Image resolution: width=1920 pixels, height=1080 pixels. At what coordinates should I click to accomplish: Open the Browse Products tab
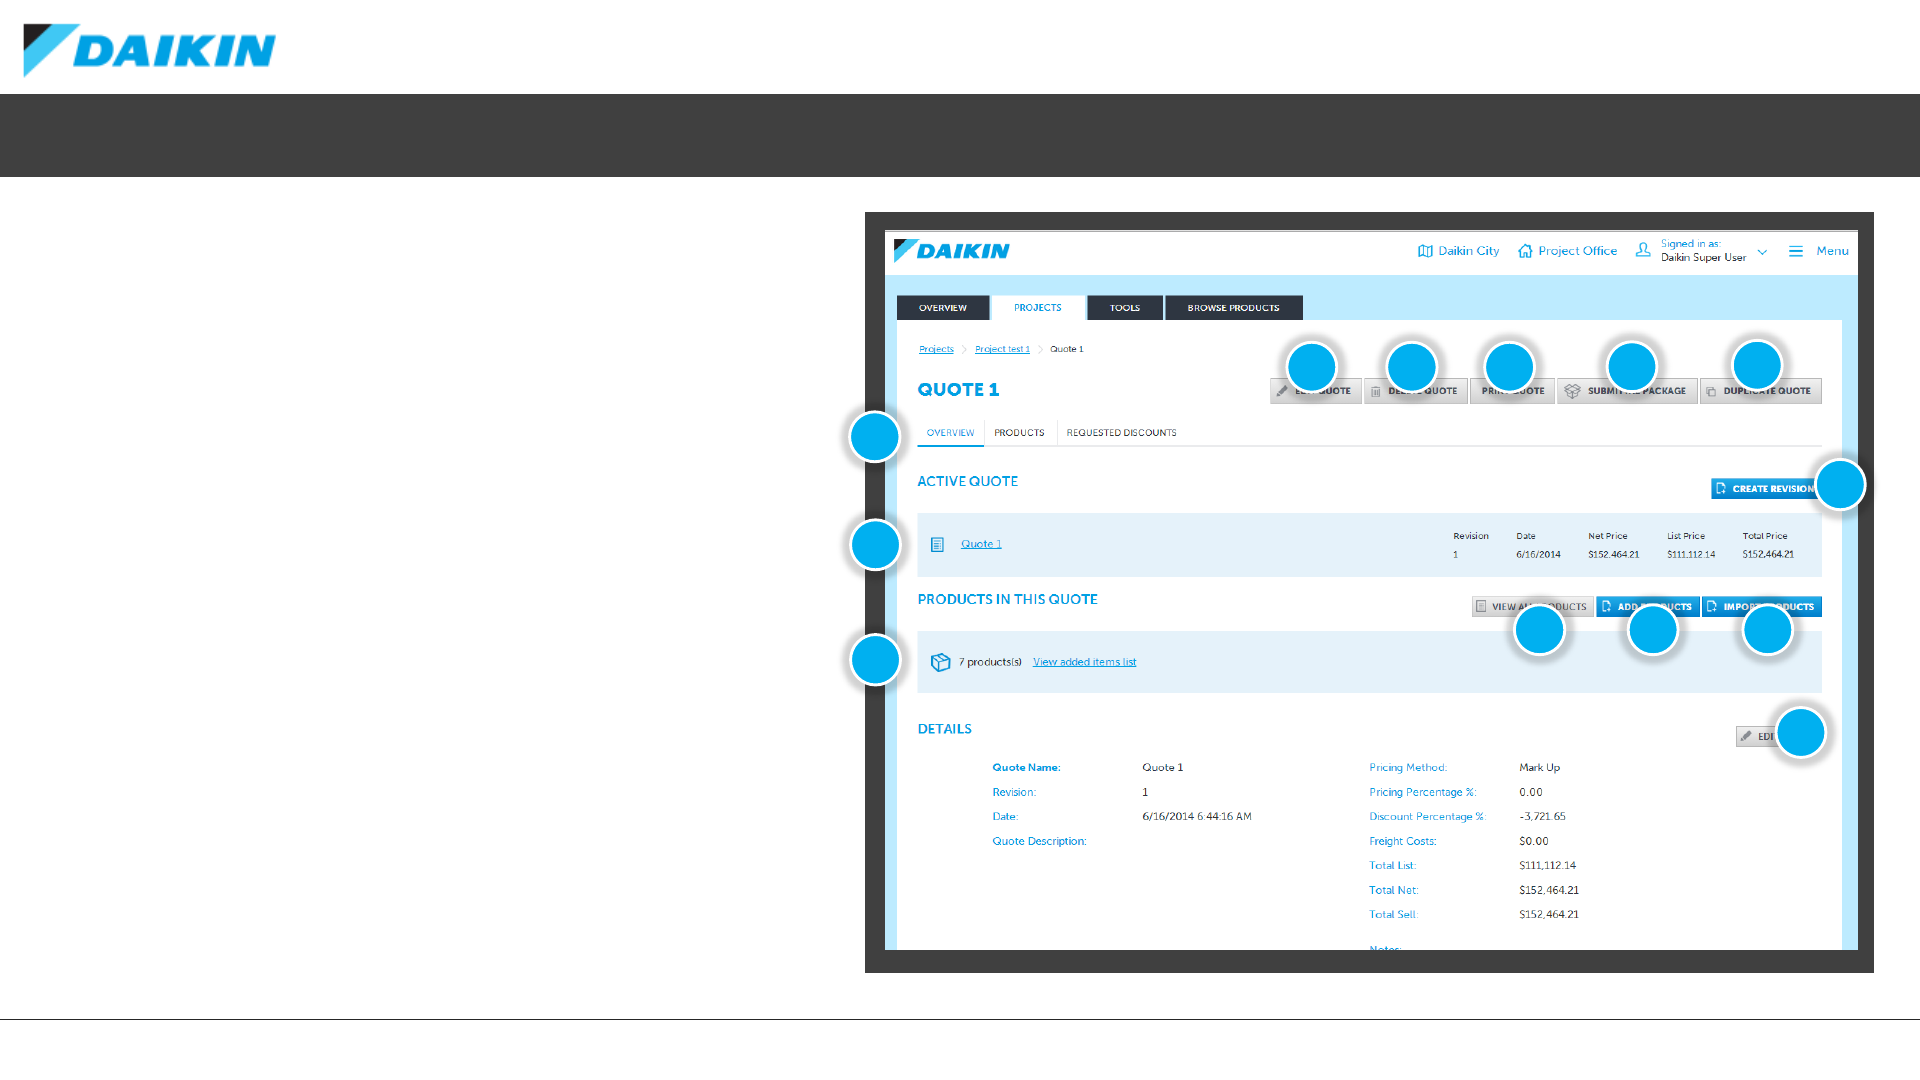1233,308
